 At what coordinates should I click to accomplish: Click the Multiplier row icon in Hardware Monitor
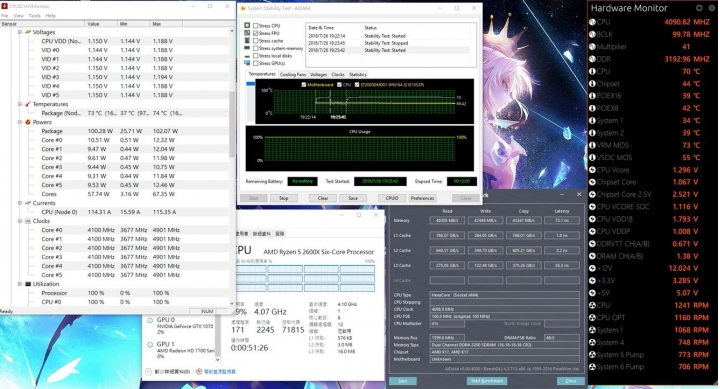click(x=592, y=47)
